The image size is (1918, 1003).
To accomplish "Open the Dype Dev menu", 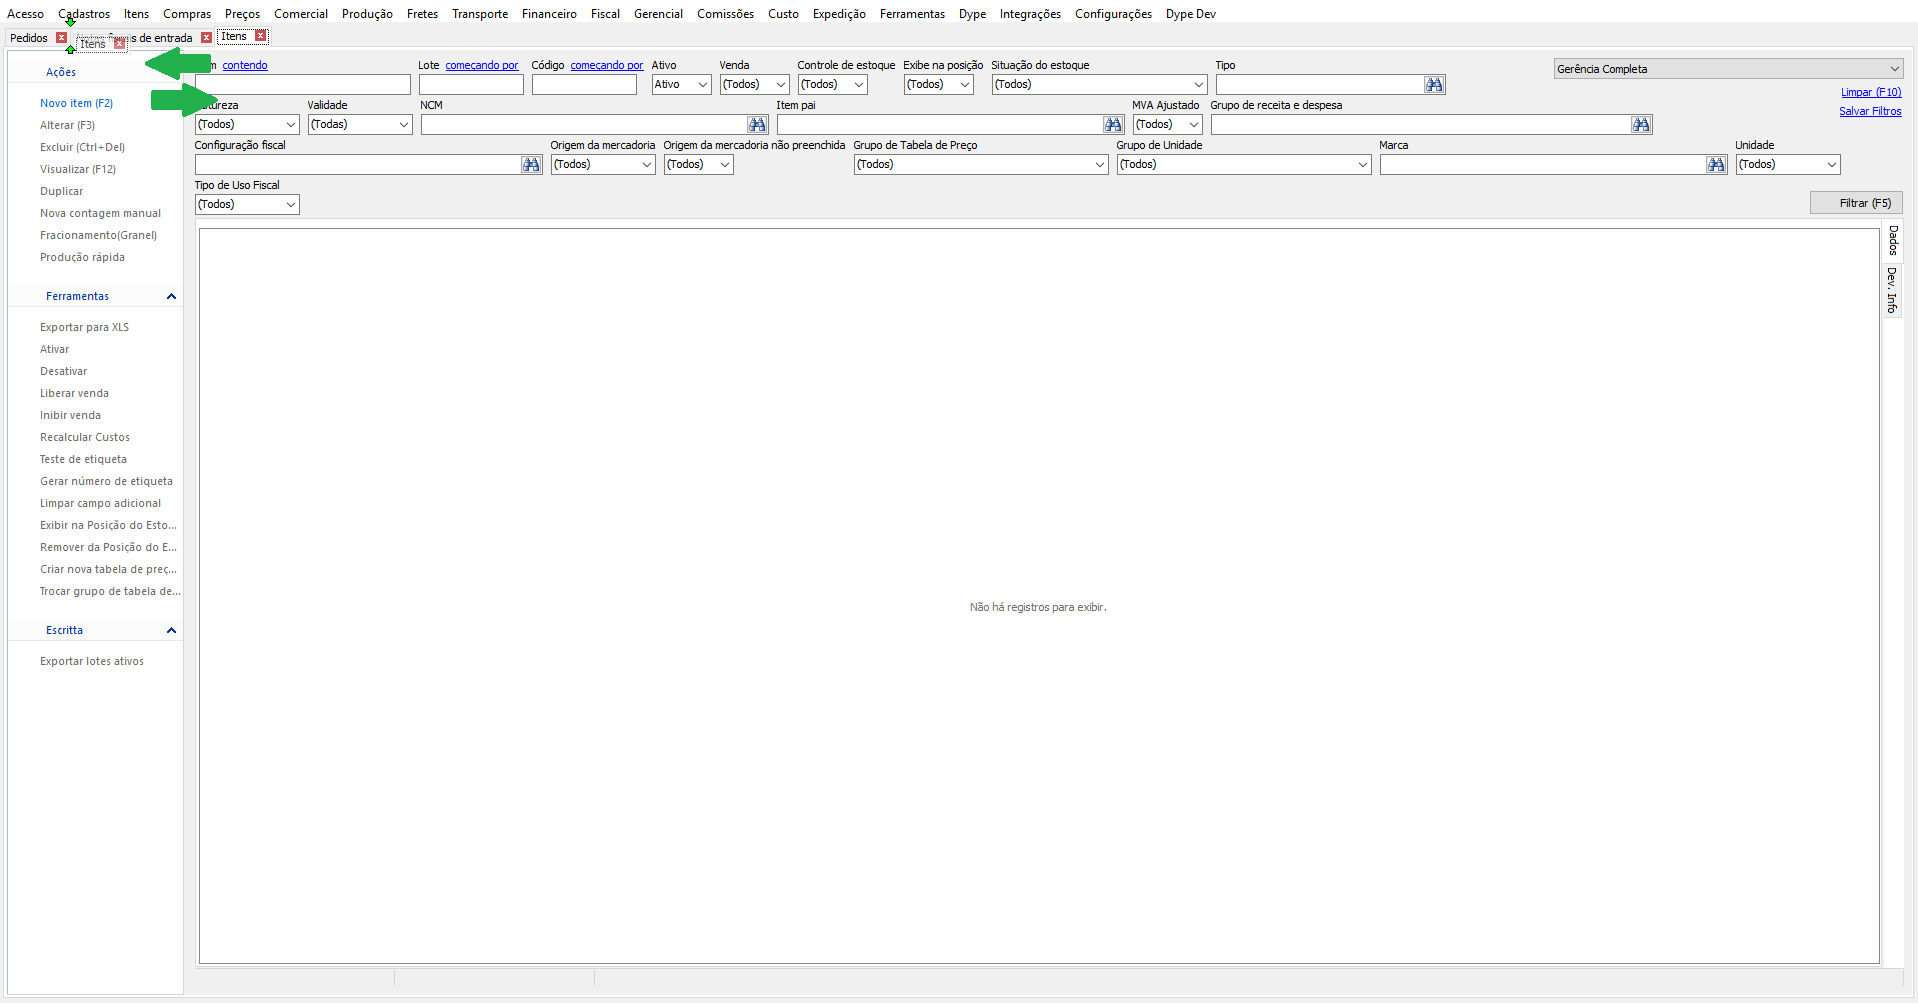I will point(1190,14).
